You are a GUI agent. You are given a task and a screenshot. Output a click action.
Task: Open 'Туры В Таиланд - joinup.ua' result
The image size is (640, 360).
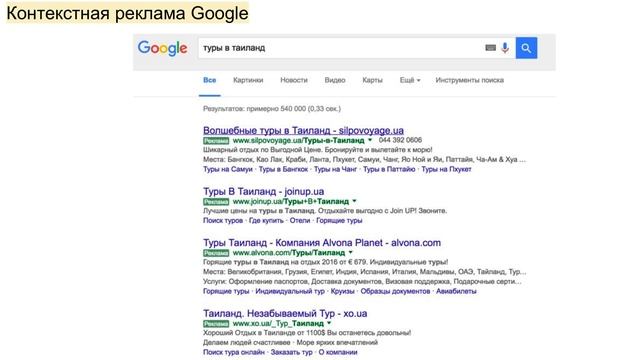coord(264,191)
